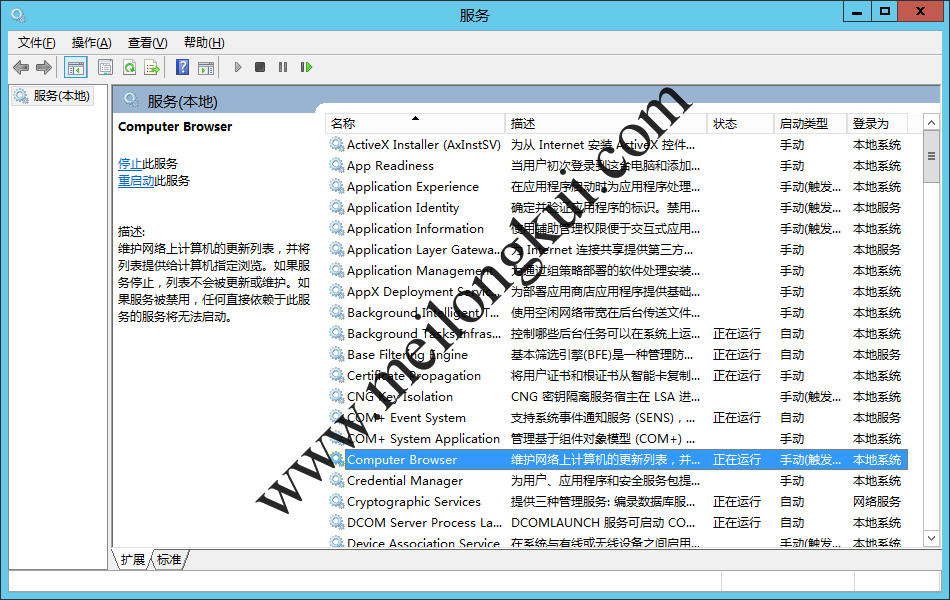Select the Application Identity service name
950x600 pixels.
[403, 207]
